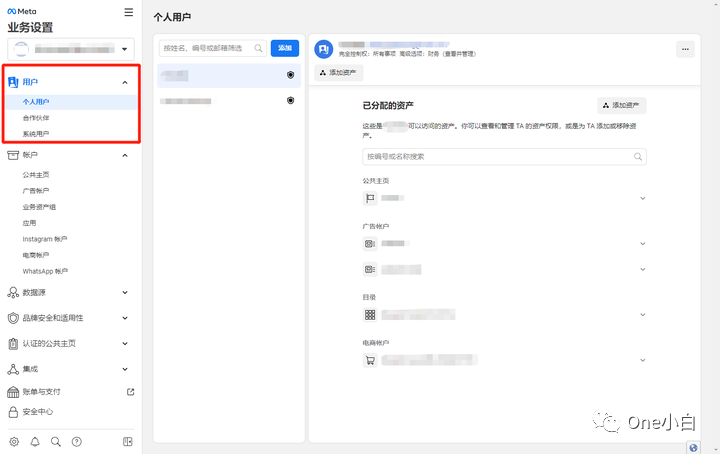Screen dimensions: 720x454
Task: Click the shield icon for 品牌安全和适用性
Action: click(13, 318)
